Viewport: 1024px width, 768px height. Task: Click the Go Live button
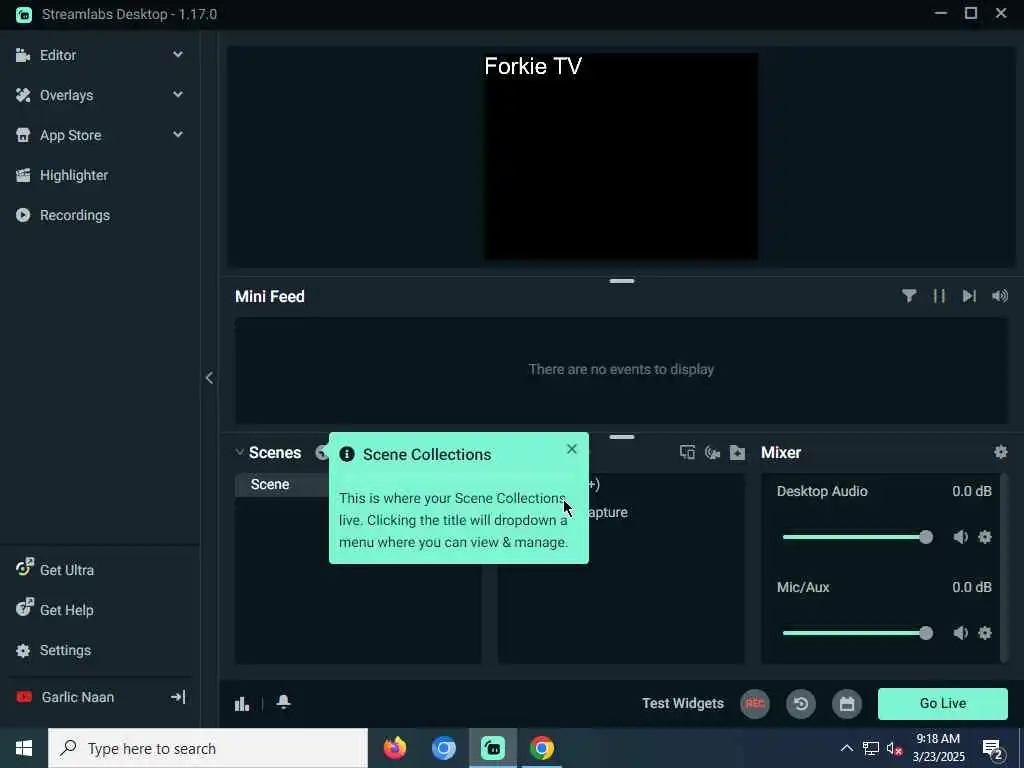[943, 703]
